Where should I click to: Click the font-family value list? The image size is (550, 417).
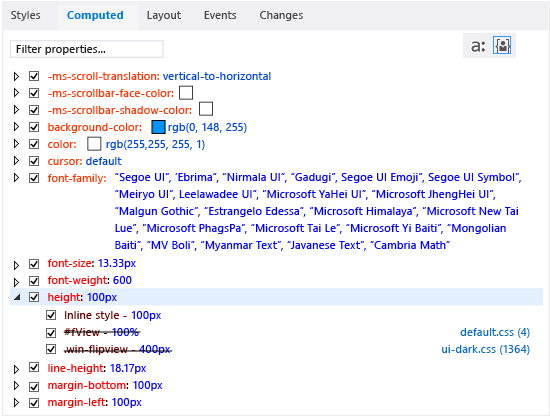pos(318,211)
